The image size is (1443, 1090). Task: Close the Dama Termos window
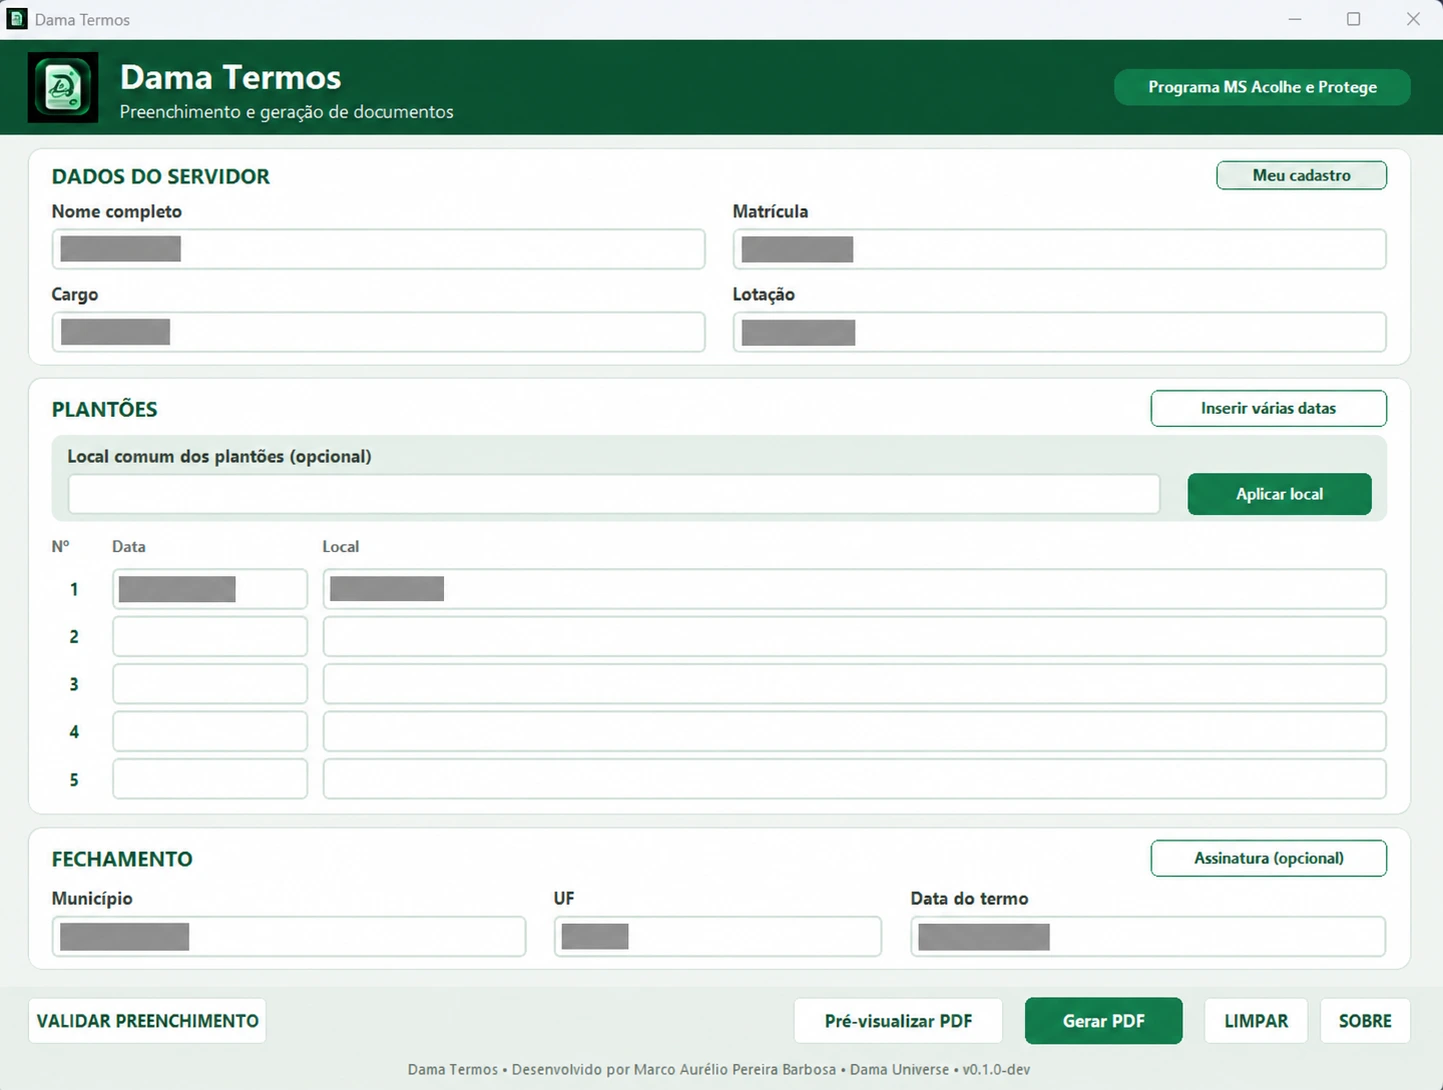click(1413, 19)
